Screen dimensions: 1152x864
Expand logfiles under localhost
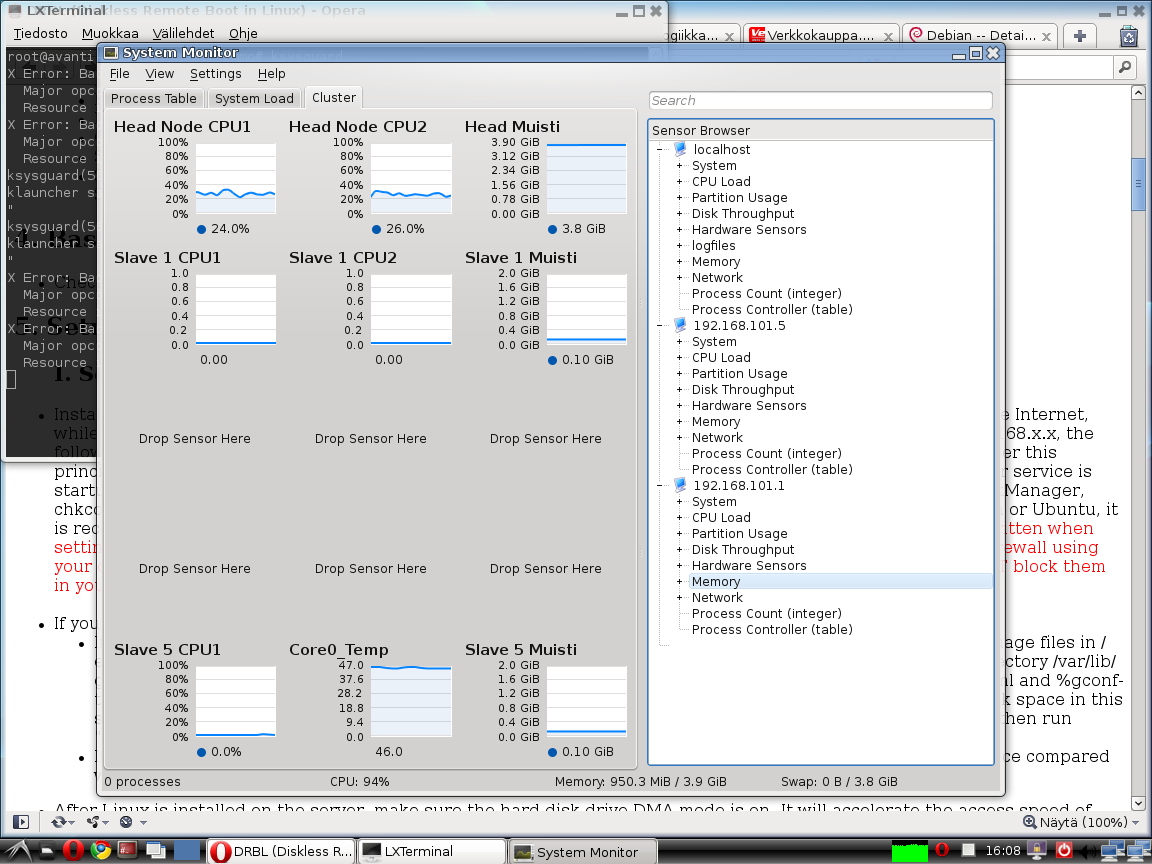click(x=680, y=246)
